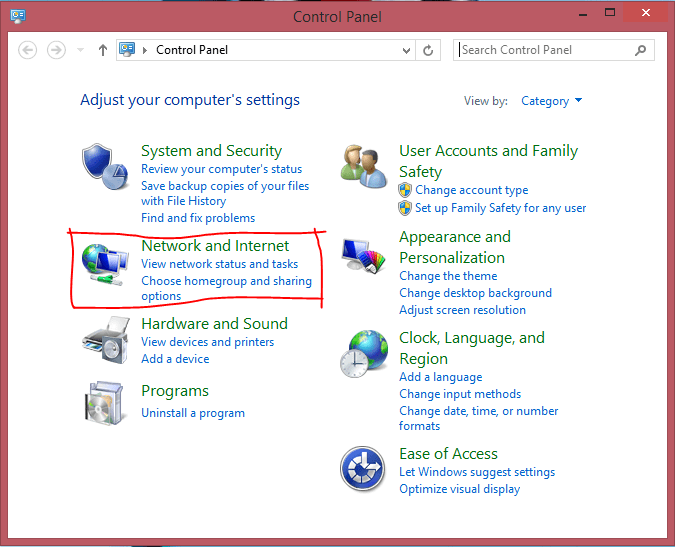Click Change input methods

click(460, 394)
